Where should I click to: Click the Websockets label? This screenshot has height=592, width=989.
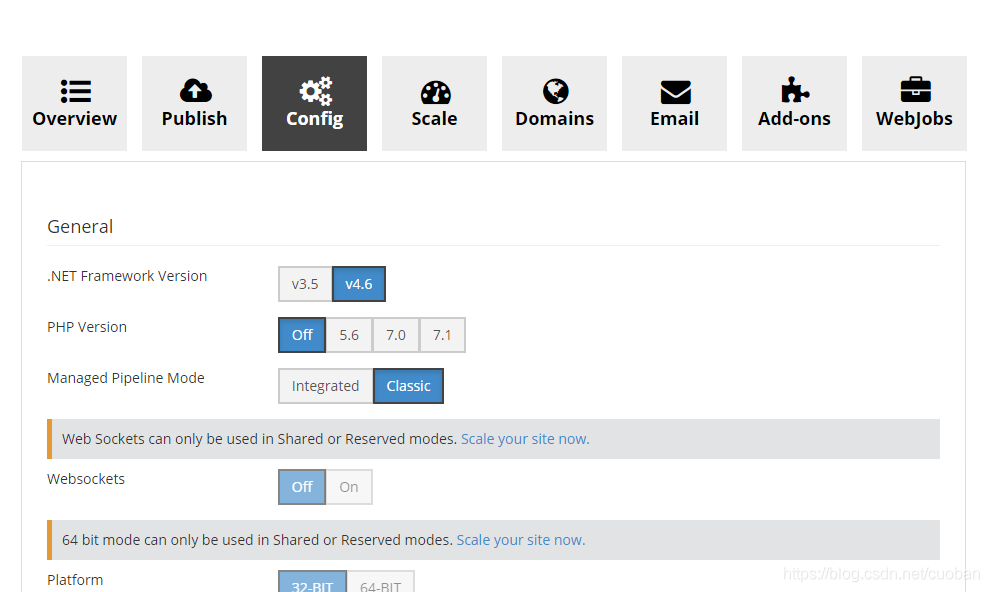pos(86,479)
